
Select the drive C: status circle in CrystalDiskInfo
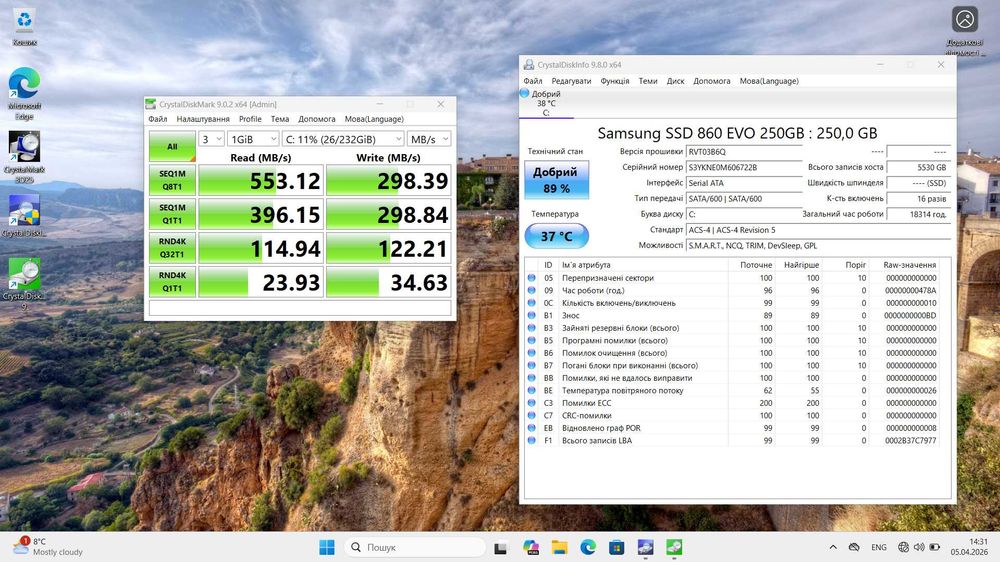(x=524, y=93)
